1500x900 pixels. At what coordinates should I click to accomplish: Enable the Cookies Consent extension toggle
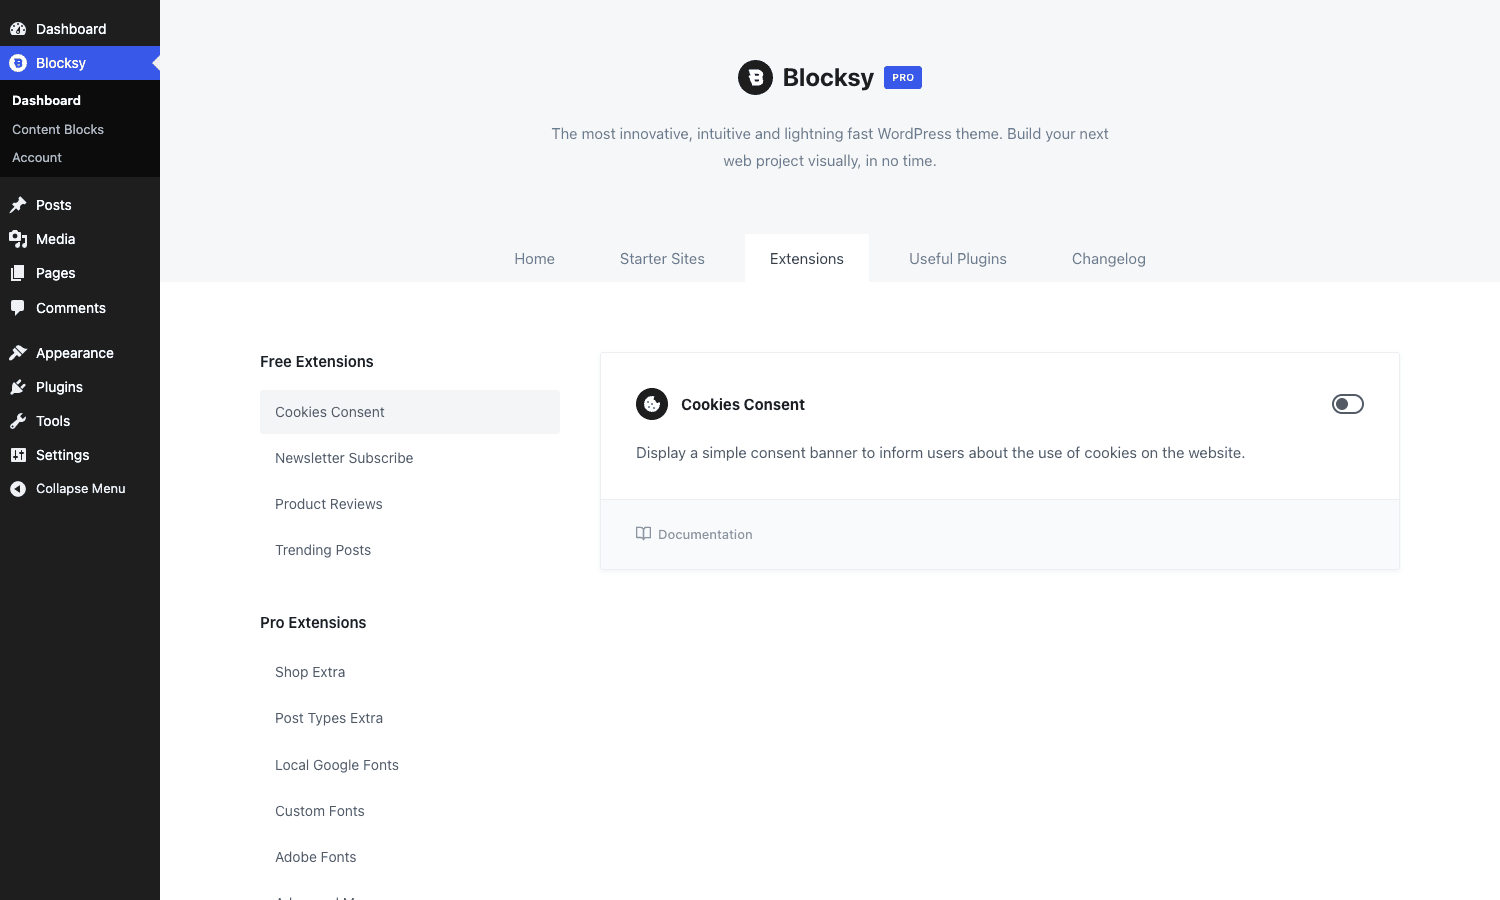point(1348,404)
